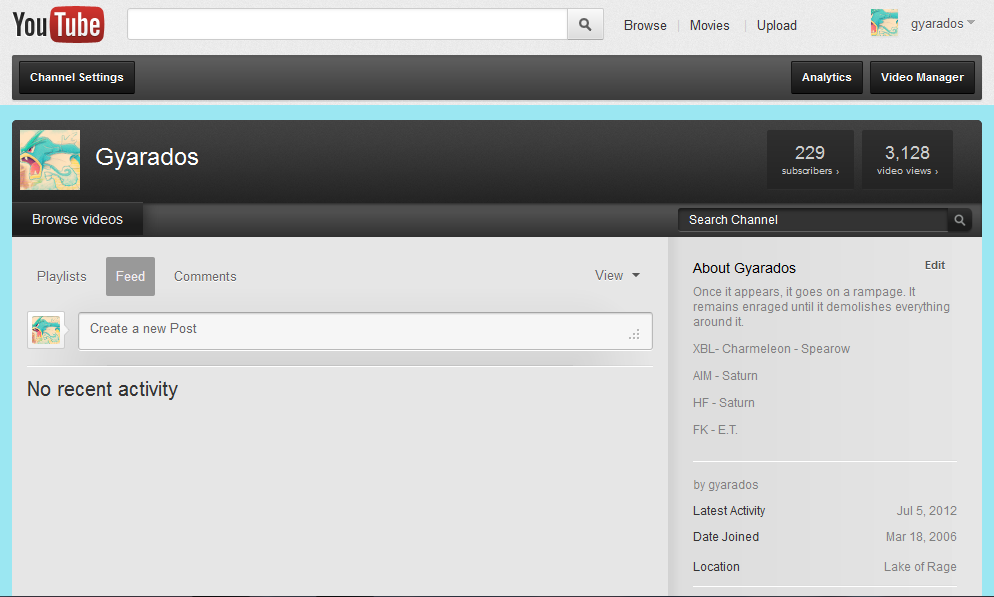
Task: Select the Feed tab
Action: (x=130, y=276)
